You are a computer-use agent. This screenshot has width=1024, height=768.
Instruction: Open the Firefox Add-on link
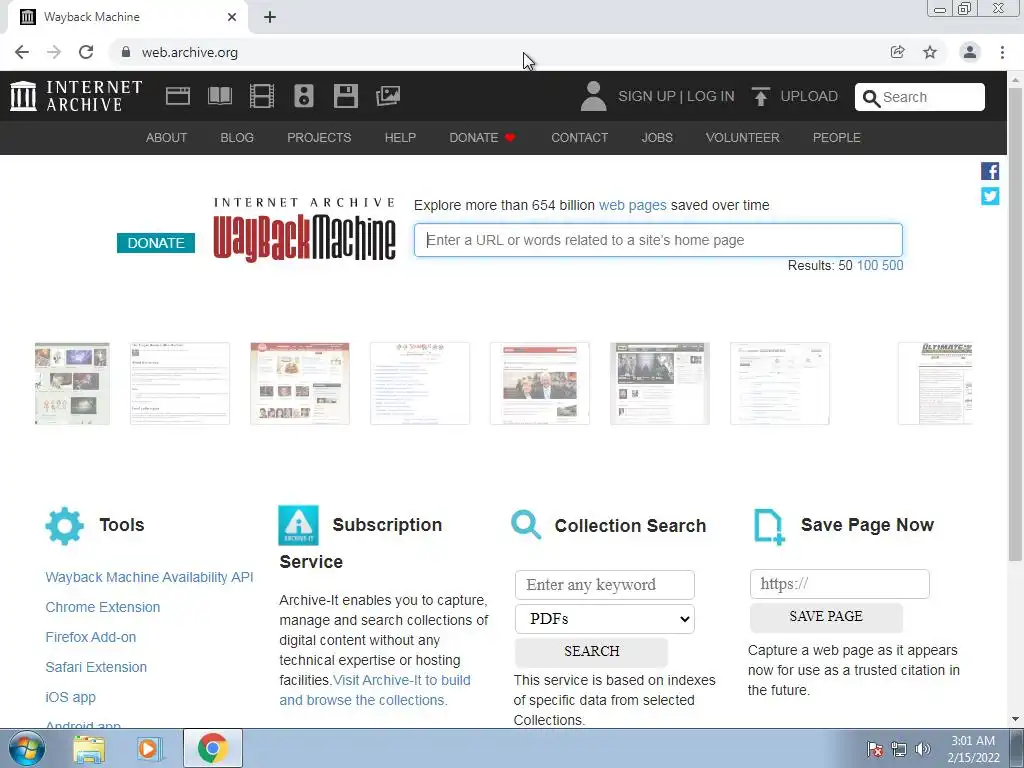coord(91,637)
